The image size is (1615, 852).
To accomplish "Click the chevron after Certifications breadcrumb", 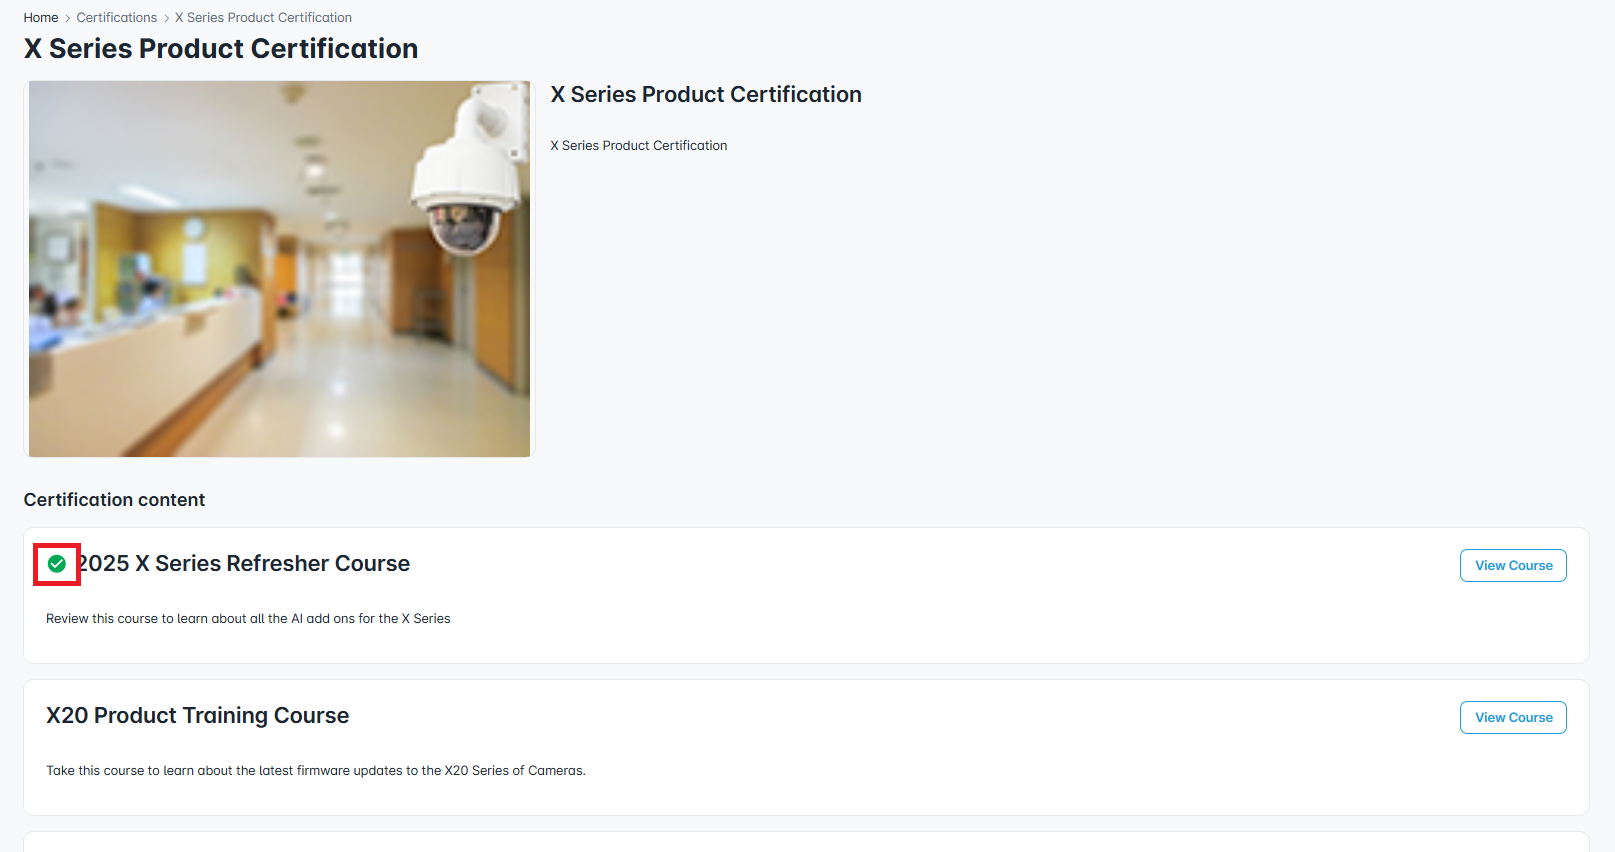I will click(166, 18).
